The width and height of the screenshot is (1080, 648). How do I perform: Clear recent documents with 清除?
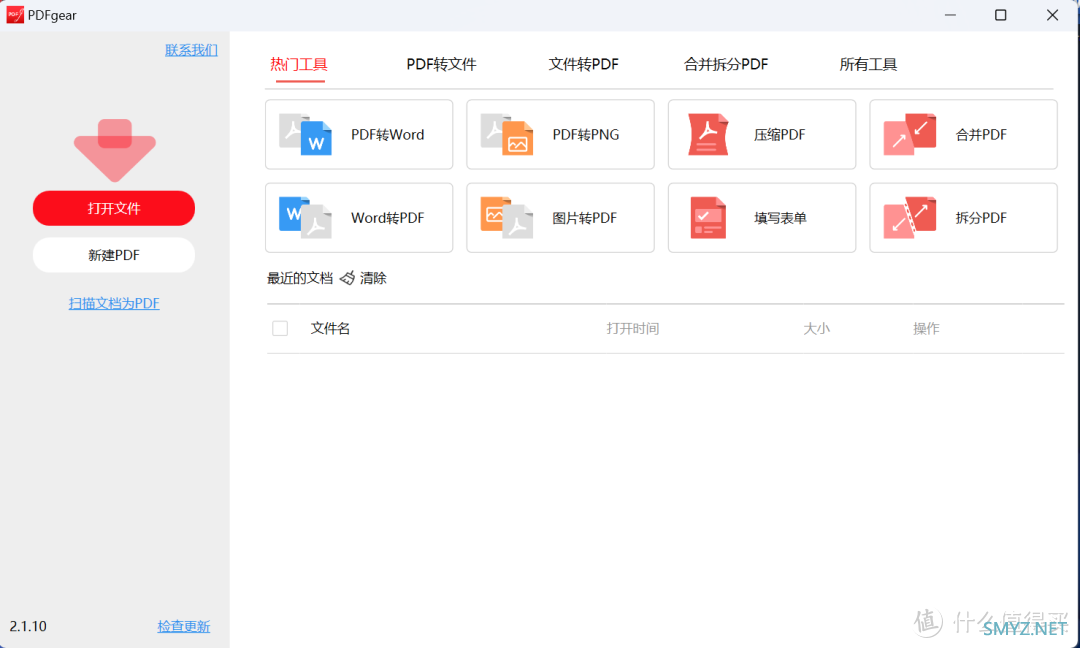(x=373, y=278)
